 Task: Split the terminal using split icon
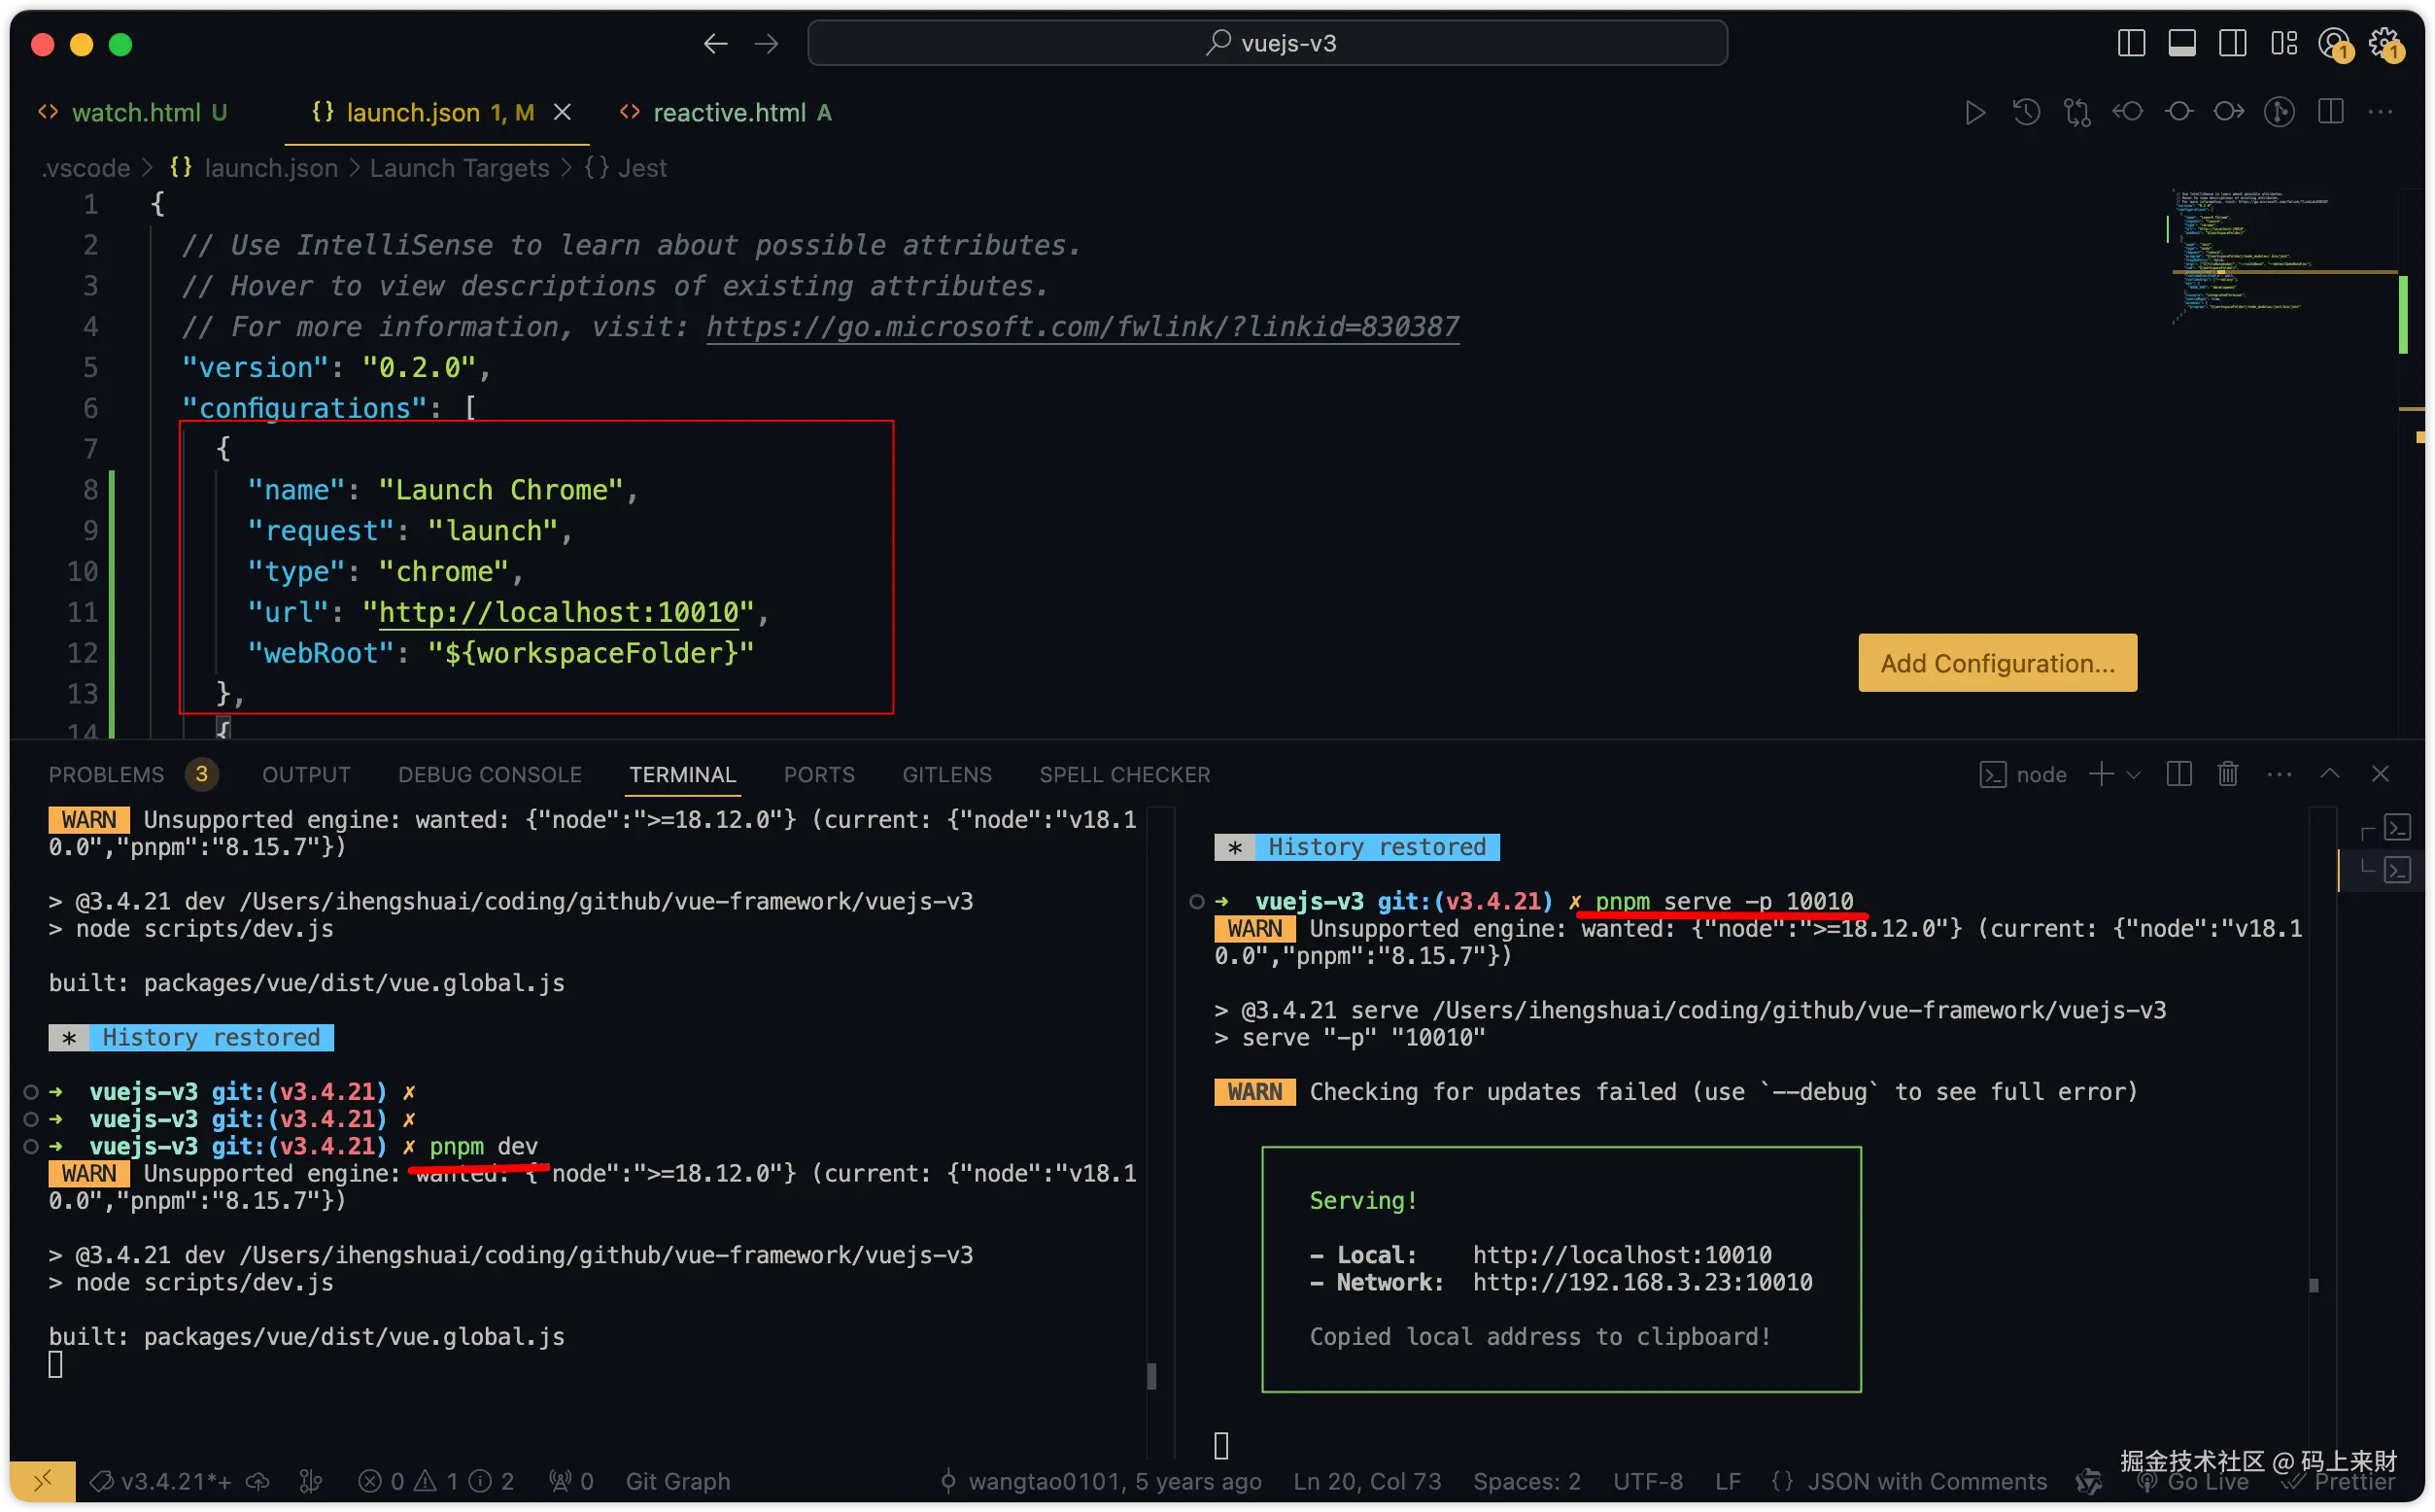[2179, 774]
